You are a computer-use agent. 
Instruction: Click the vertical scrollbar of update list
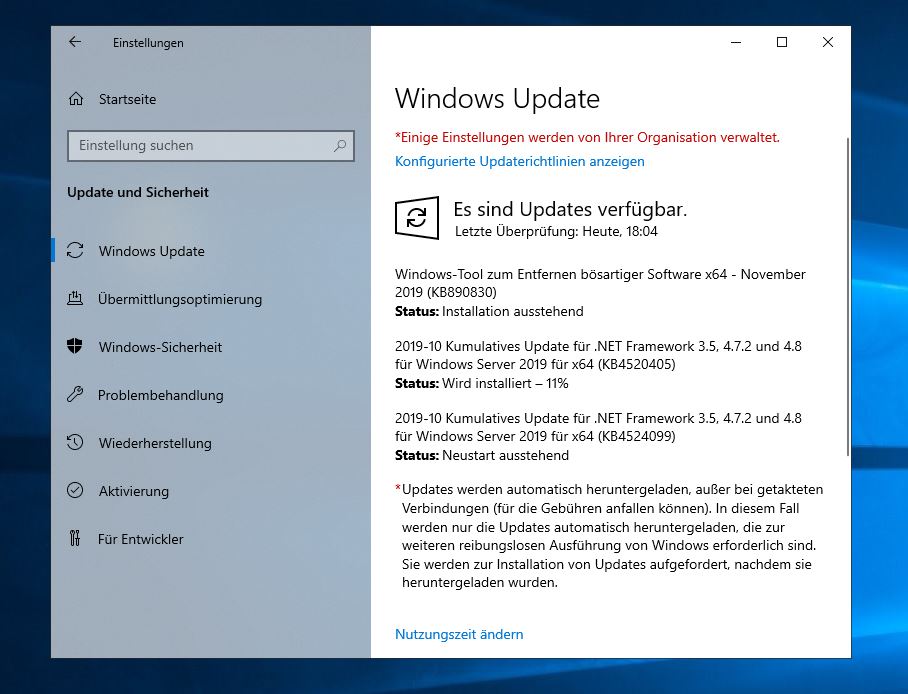(848, 296)
